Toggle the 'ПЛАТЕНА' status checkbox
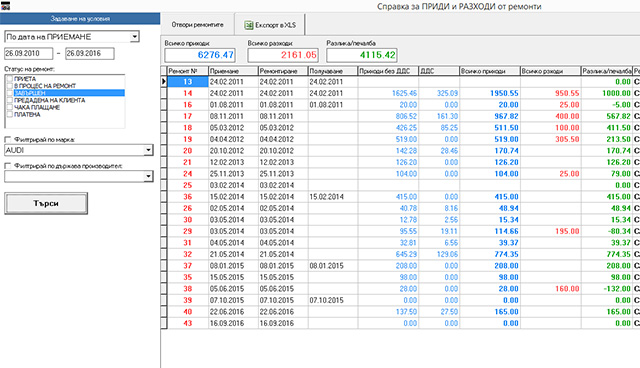This screenshot has width=640, height=368. [9, 114]
